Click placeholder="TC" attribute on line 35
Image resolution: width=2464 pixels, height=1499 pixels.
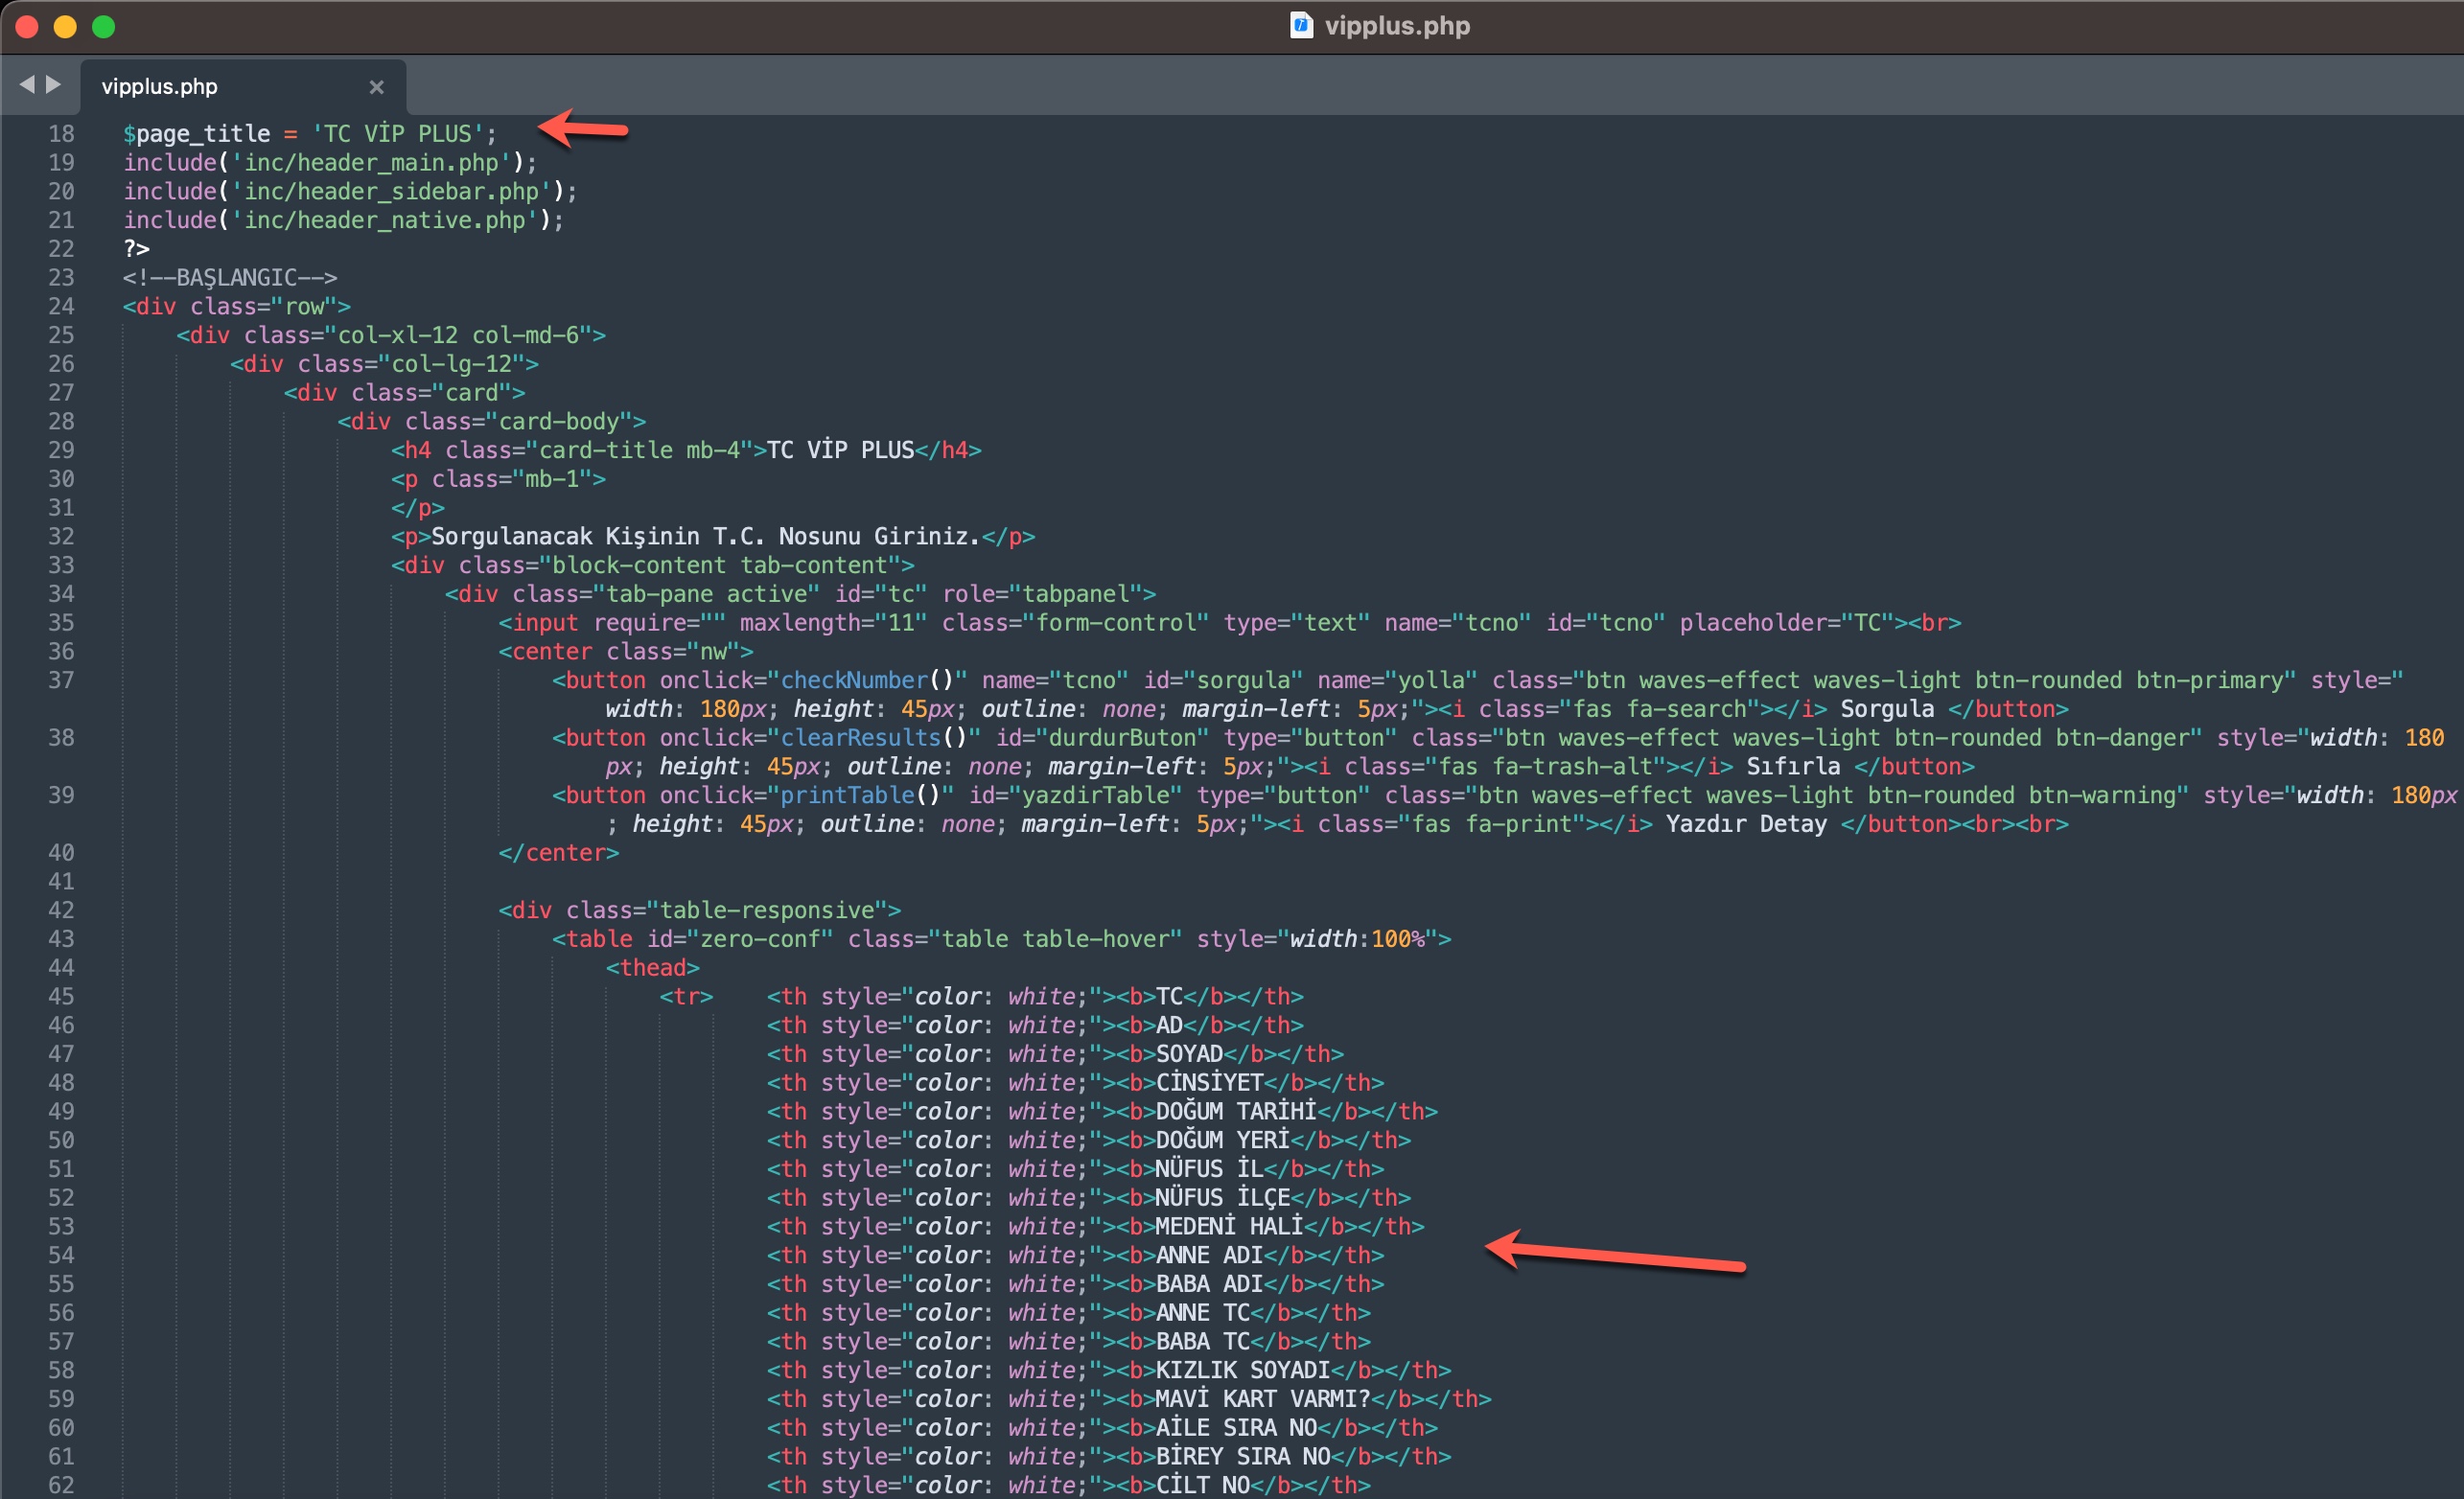1787,623
